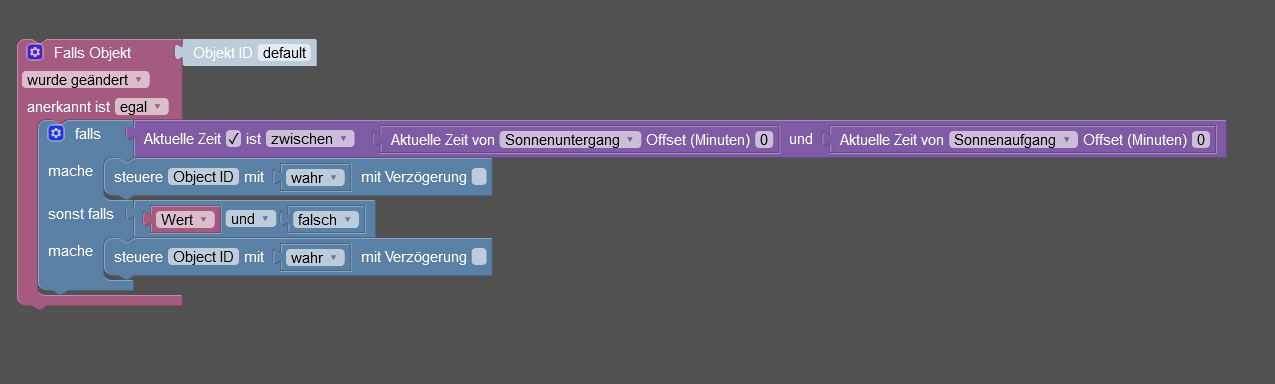Image resolution: width=1275 pixels, height=384 pixels.
Task: Click the gear icon on Falls Objekt block
Action: pyautogui.click(x=35, y=52)
